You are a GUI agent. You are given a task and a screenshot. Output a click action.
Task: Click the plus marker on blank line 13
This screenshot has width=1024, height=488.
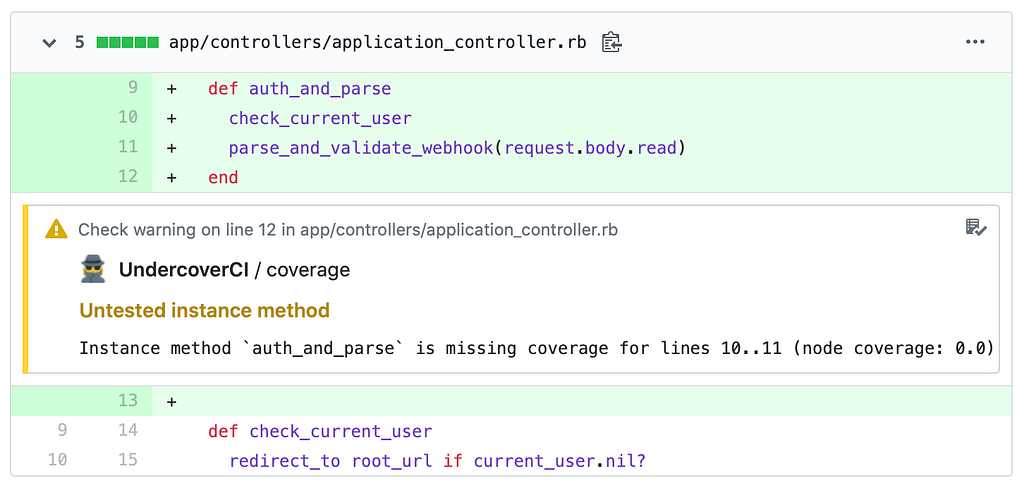[x=172, y=401]
